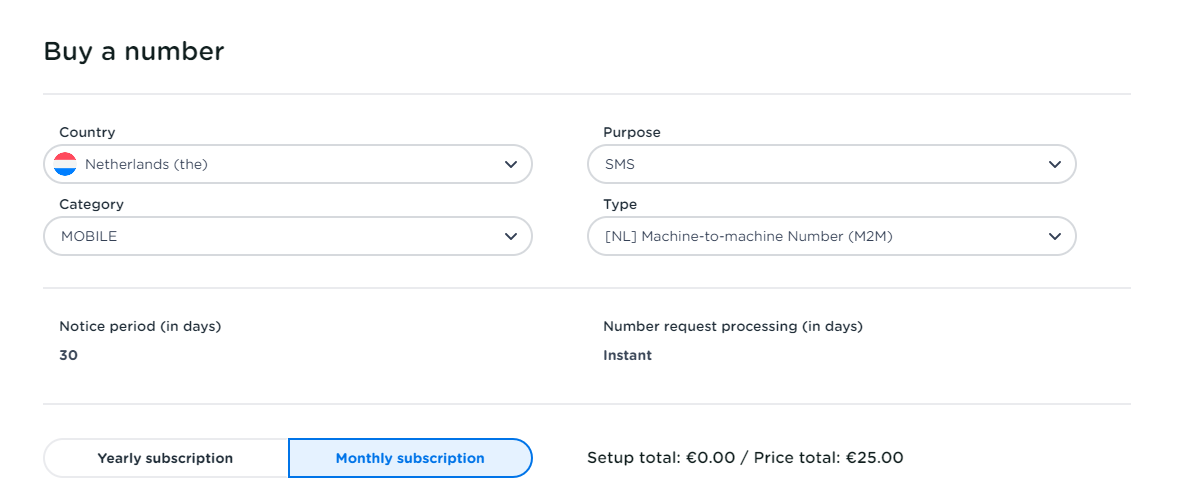This screenshot has height=499, width=1187.
Task: Click the notice period value 30
Action: (68, 355)
